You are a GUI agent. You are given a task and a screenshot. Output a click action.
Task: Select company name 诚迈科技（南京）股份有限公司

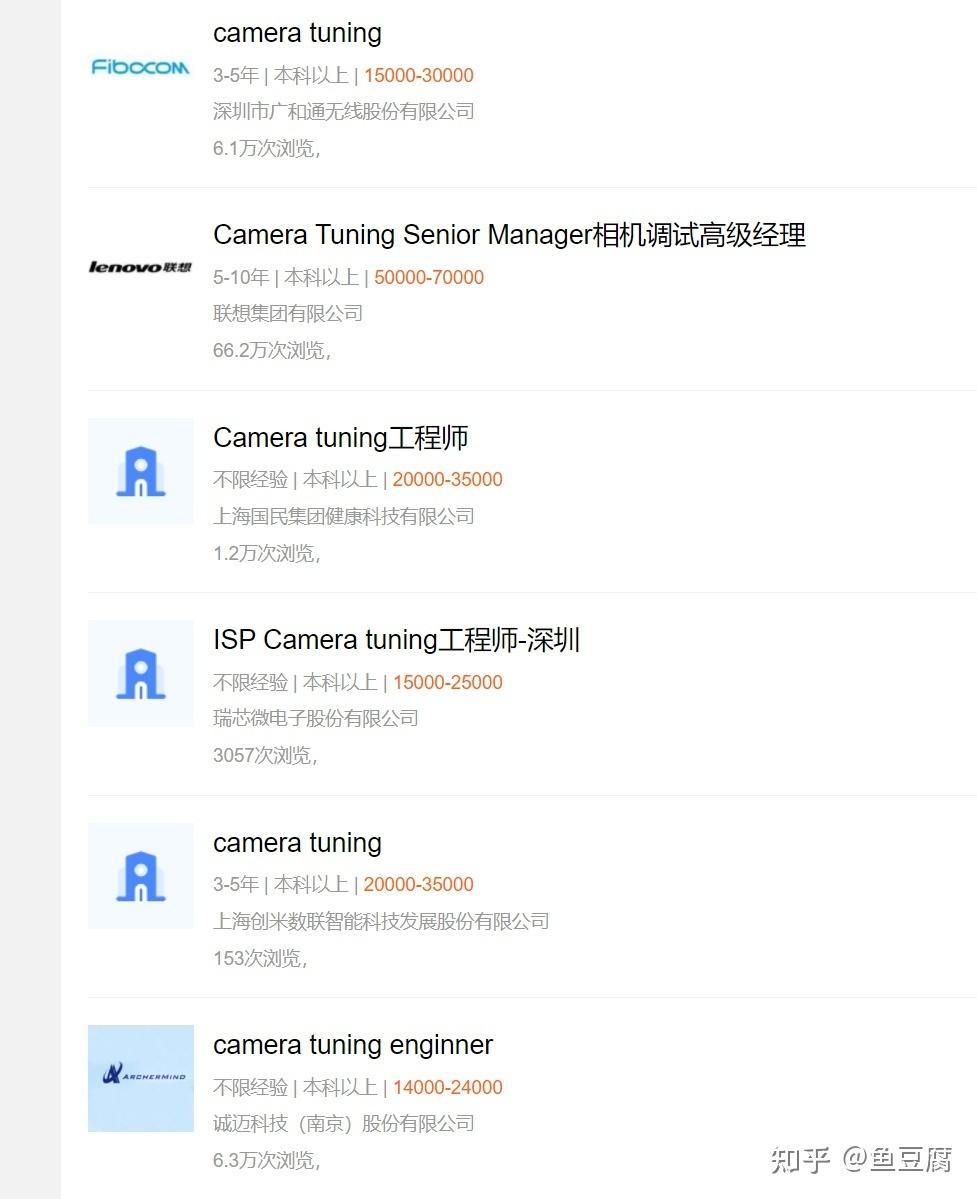(x=344, y=1123)
